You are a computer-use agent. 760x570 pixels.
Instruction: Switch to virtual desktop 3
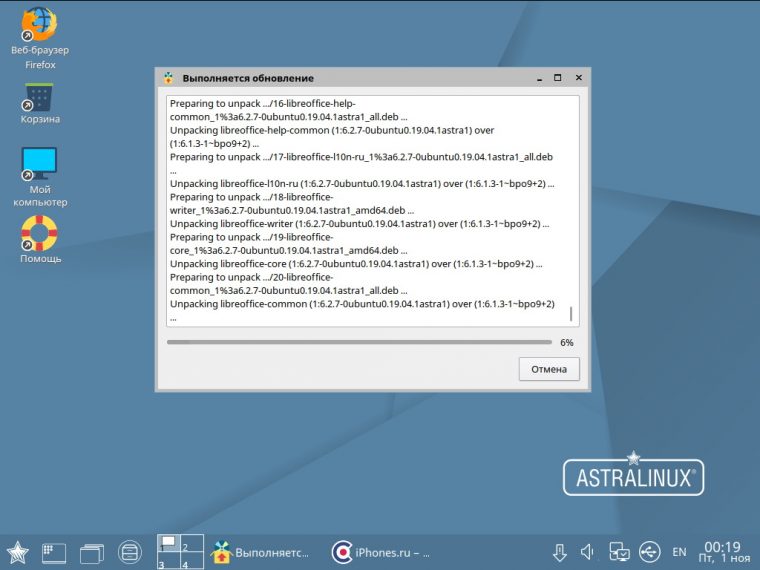tap(168, 560)
